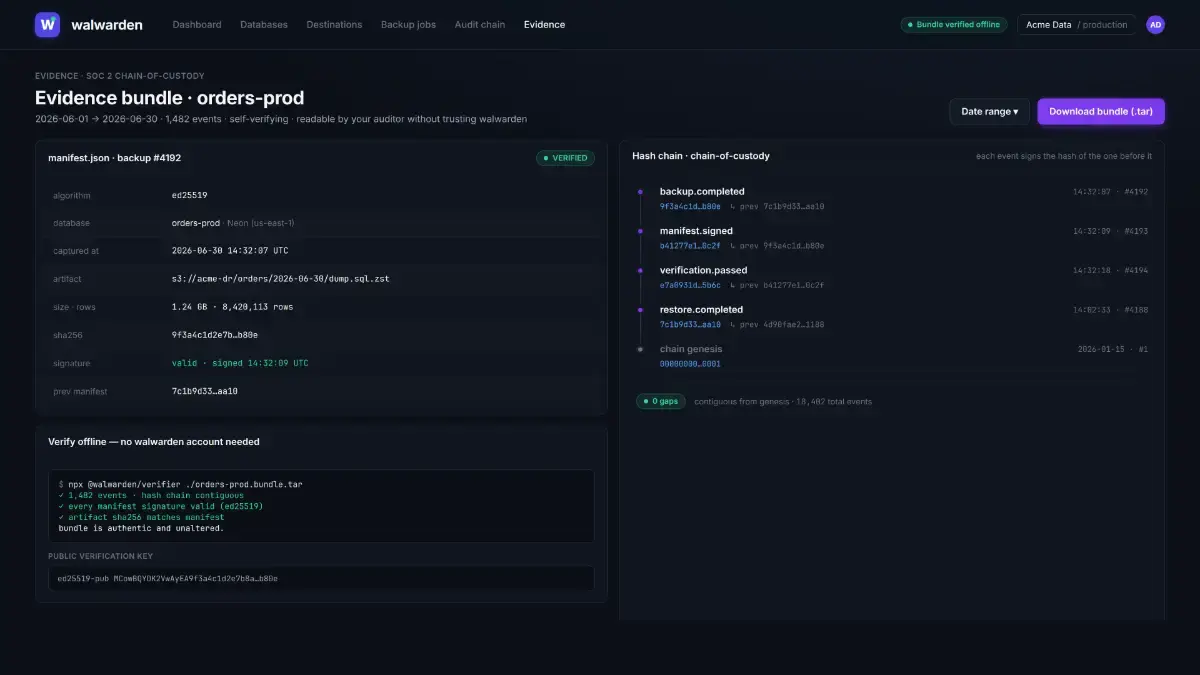Go to the Databases tab
The image size is (1200, 675).
(264, 25)
